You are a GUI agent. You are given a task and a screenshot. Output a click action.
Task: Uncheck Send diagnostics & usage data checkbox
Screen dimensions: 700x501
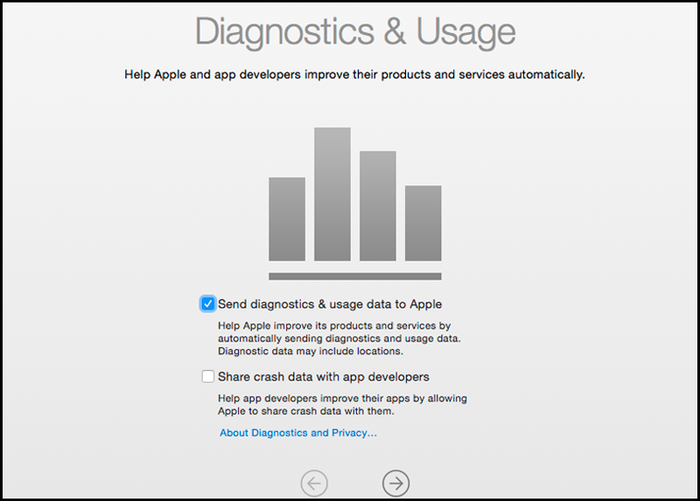pos(208,304)
